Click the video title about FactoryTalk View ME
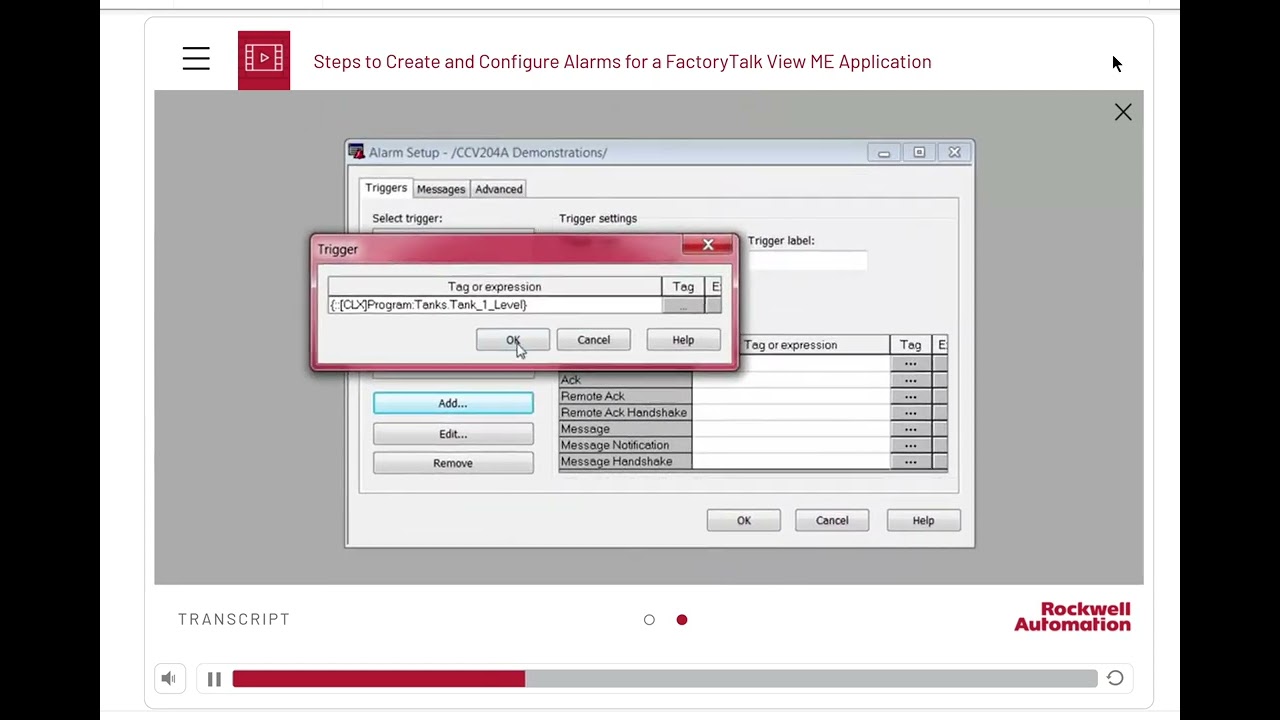Image resolution: width=1280 pixels, height=720 pixels. tap(622, 61)
